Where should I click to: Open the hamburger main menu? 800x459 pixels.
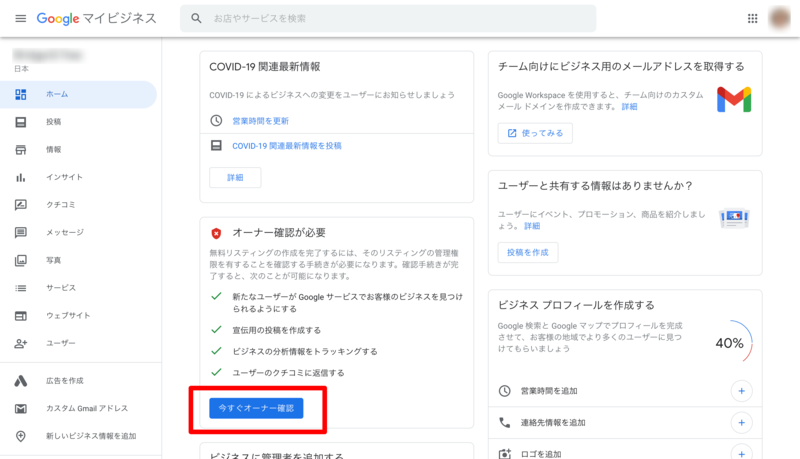coord(20,18)
